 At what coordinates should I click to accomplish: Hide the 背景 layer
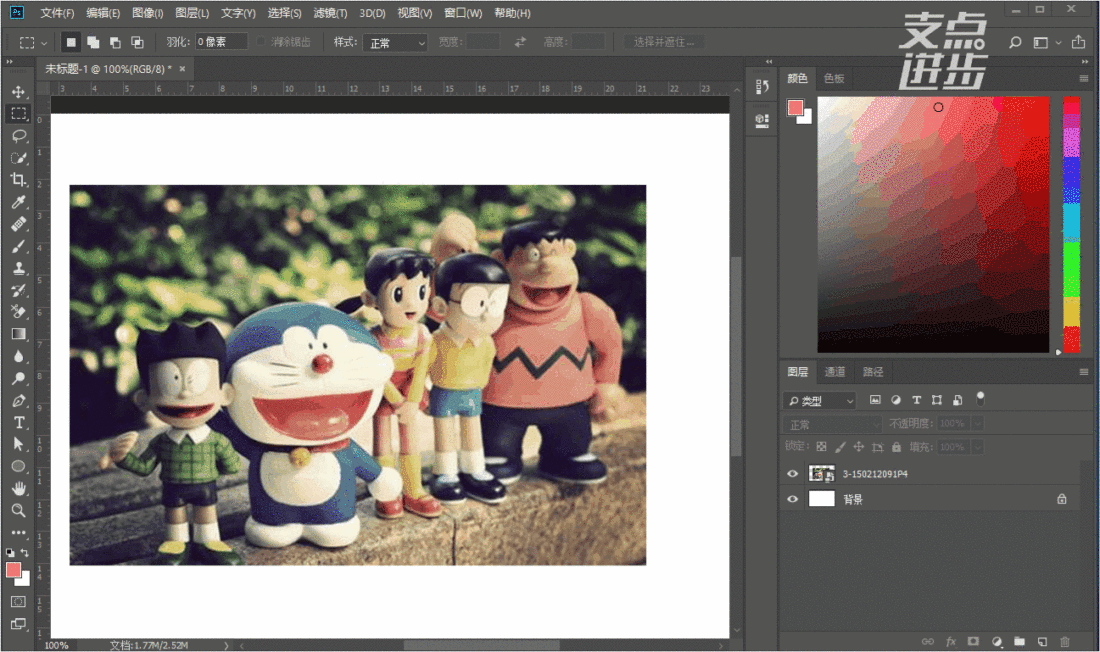tap(793, 499)
